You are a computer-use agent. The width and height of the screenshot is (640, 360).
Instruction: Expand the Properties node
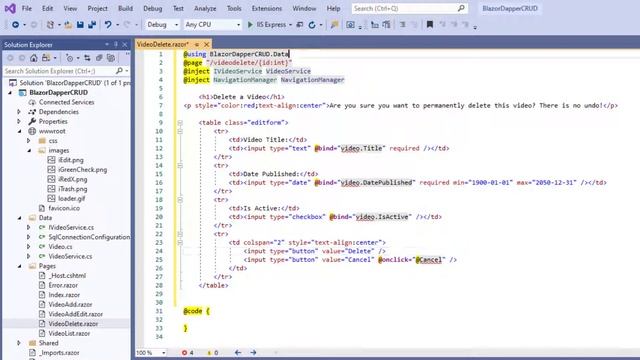(19, 122)
